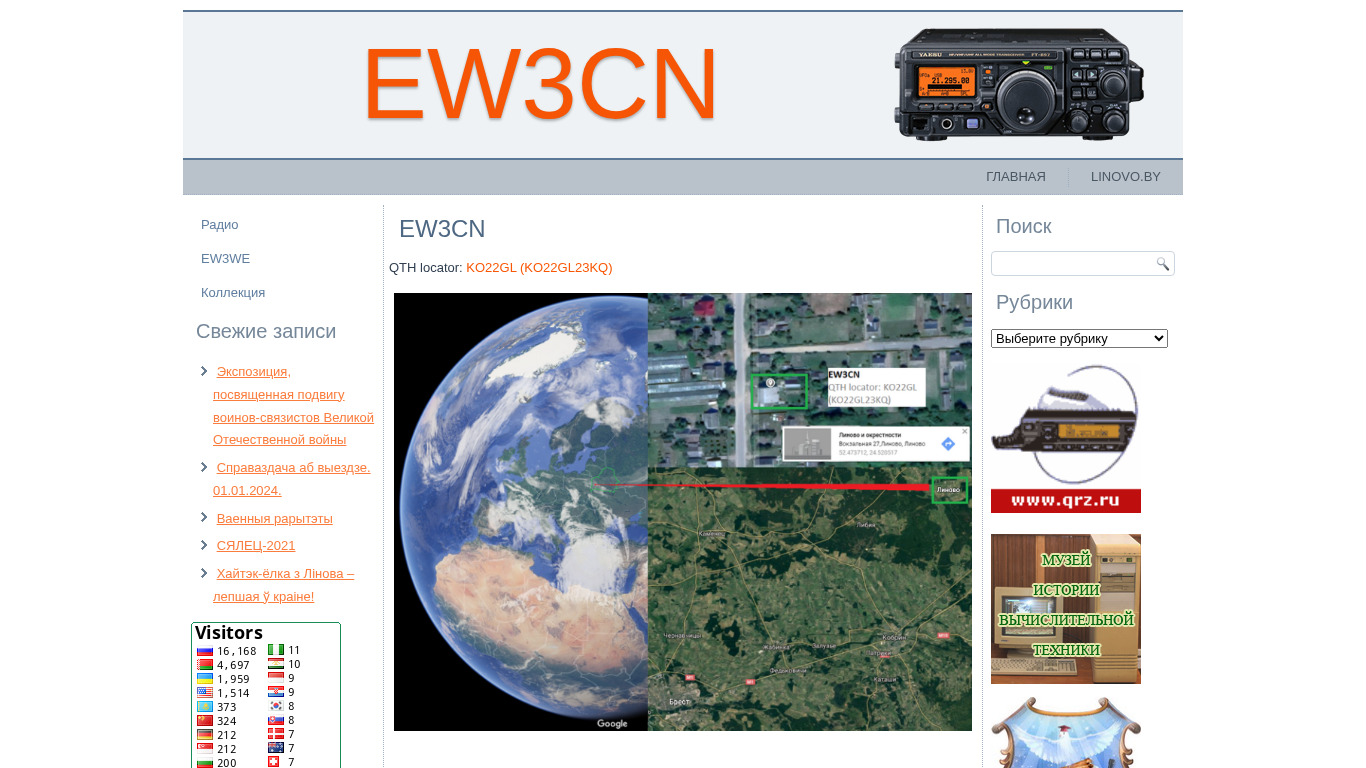Click the chevron beside the Экспозиция post
Viewport: 1366px width, 768px height.
[x=204, y=371]
